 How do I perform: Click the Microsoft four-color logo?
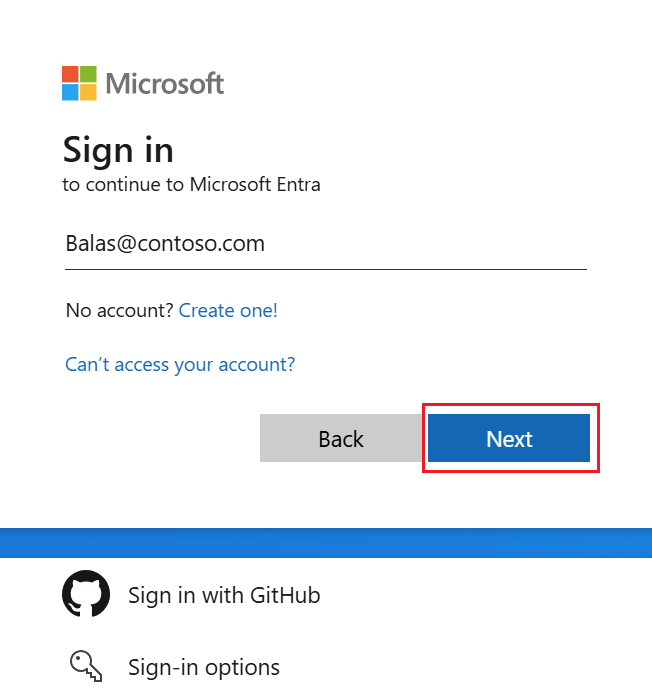click(x=79, y=83)
